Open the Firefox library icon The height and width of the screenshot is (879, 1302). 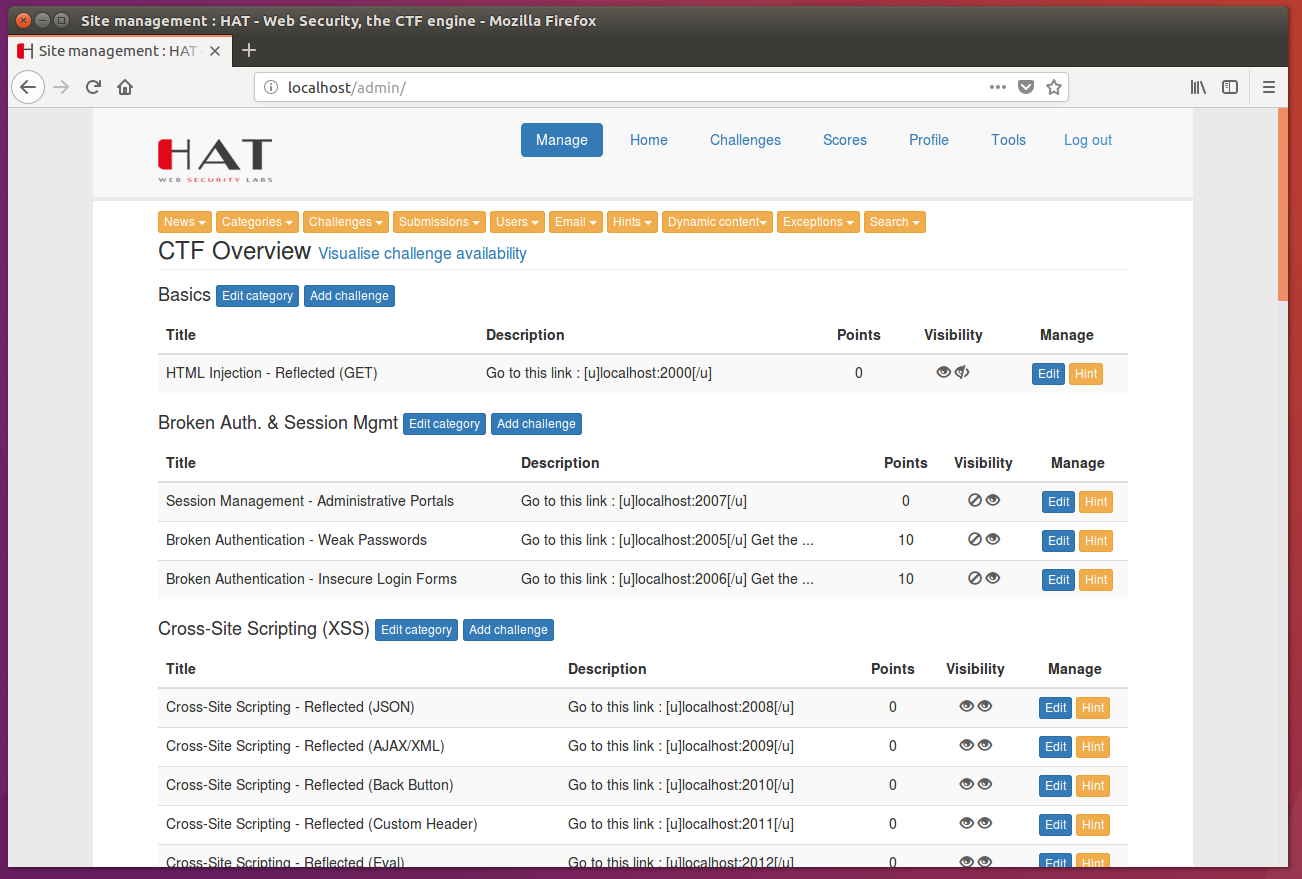tap(1198, 87)
